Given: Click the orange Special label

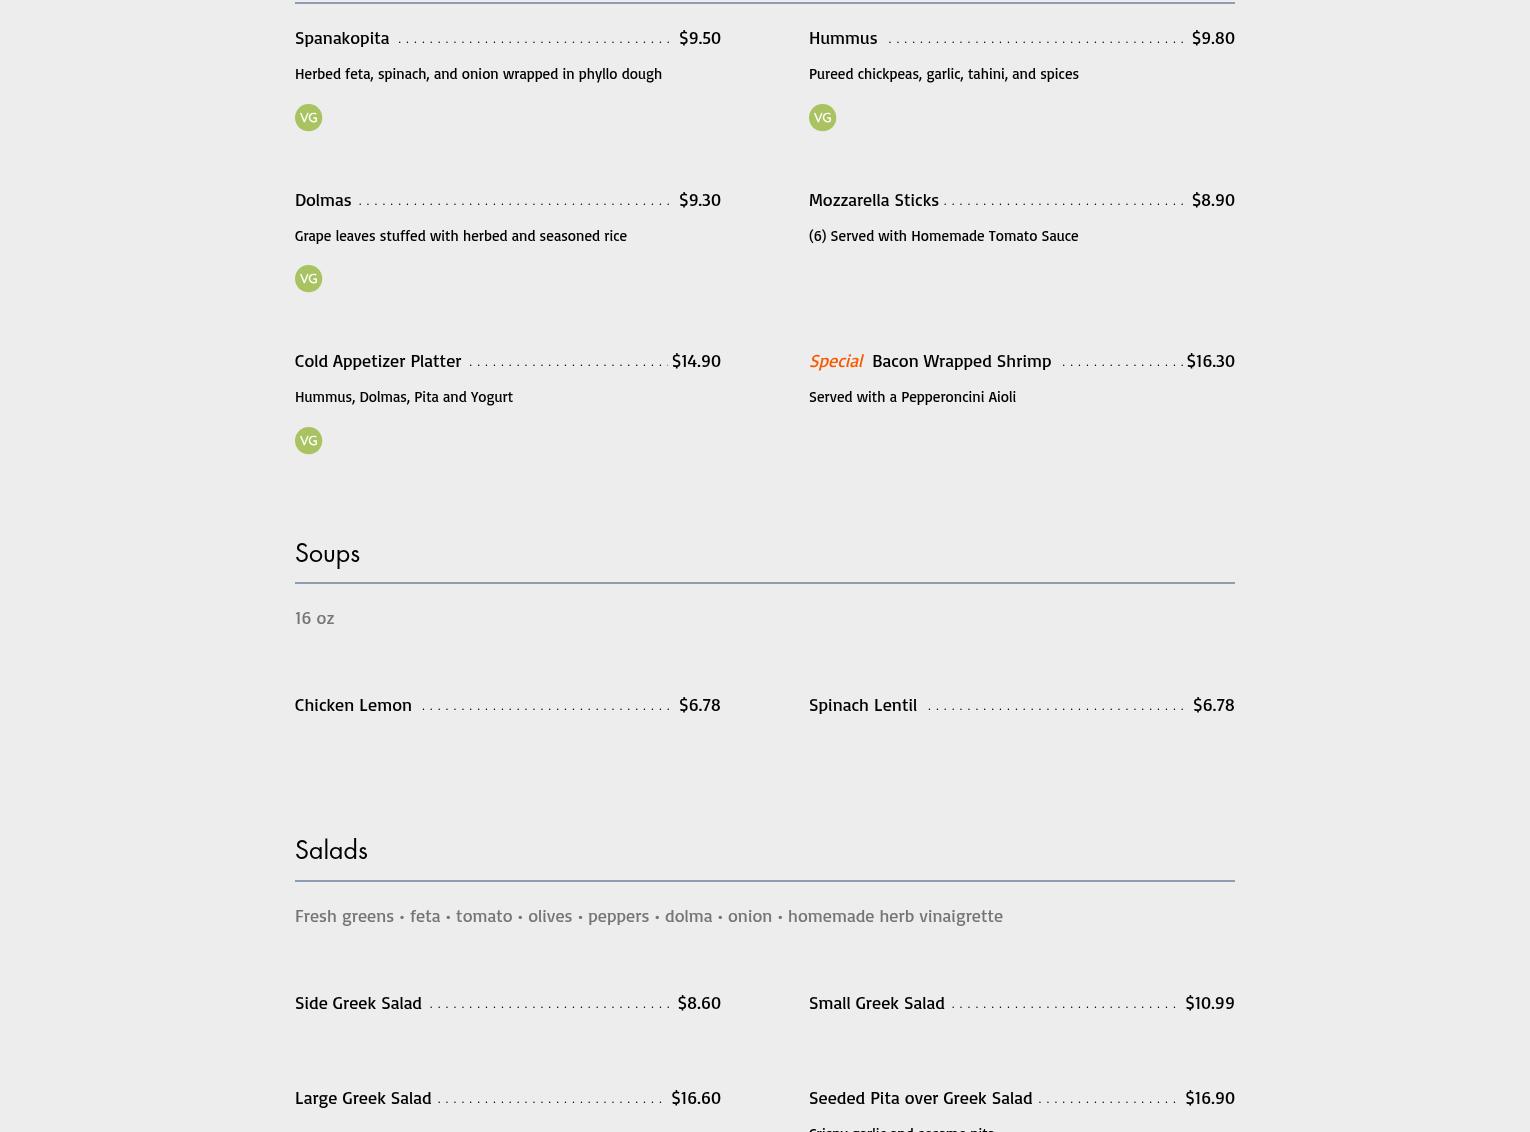Looking at the screenshot, I should click(x=835, y=361).
